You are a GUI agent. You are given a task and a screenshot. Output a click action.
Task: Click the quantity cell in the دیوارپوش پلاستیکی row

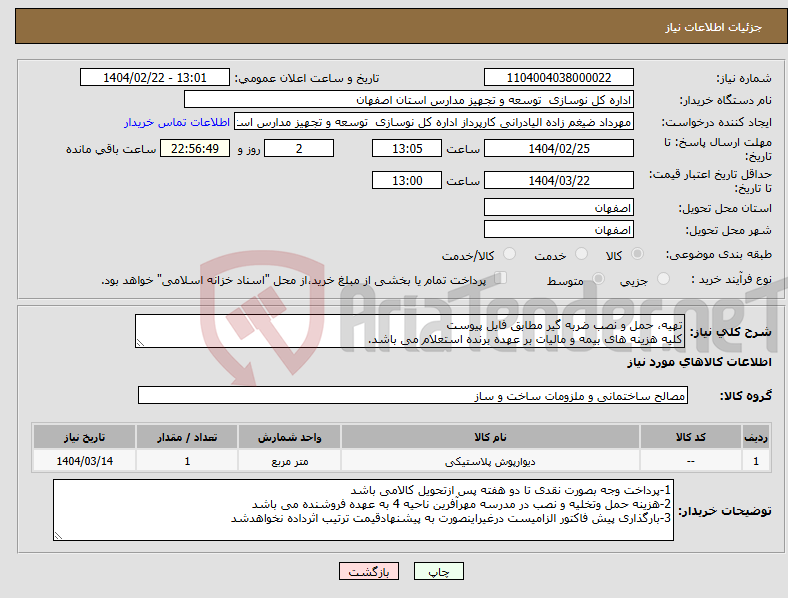[187, 461]
